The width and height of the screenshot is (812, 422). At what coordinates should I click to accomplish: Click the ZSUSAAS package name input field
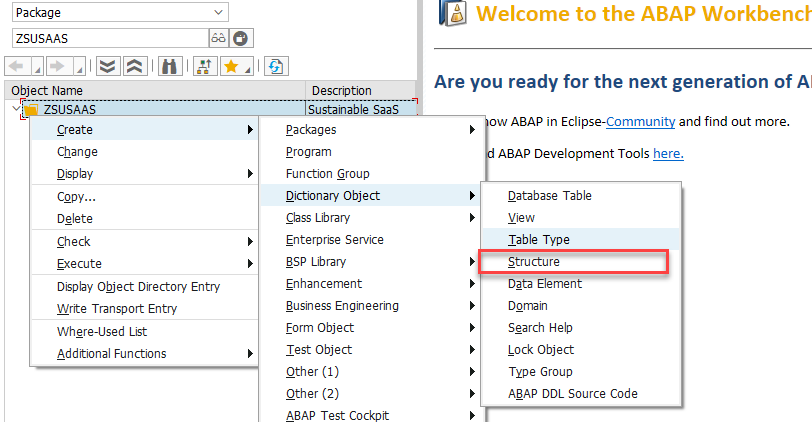(x=111, y=38)
